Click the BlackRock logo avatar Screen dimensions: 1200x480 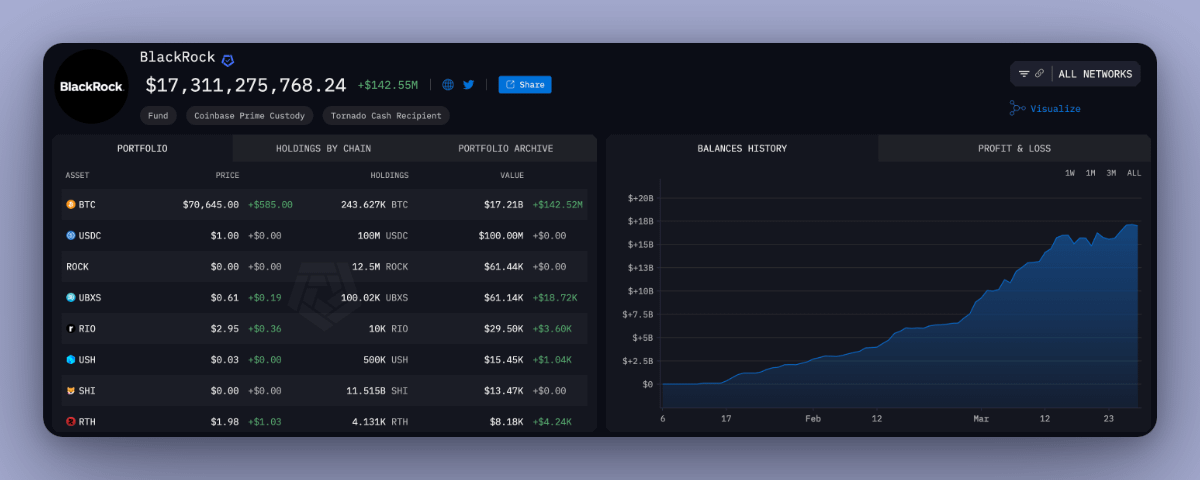[91, 86]
